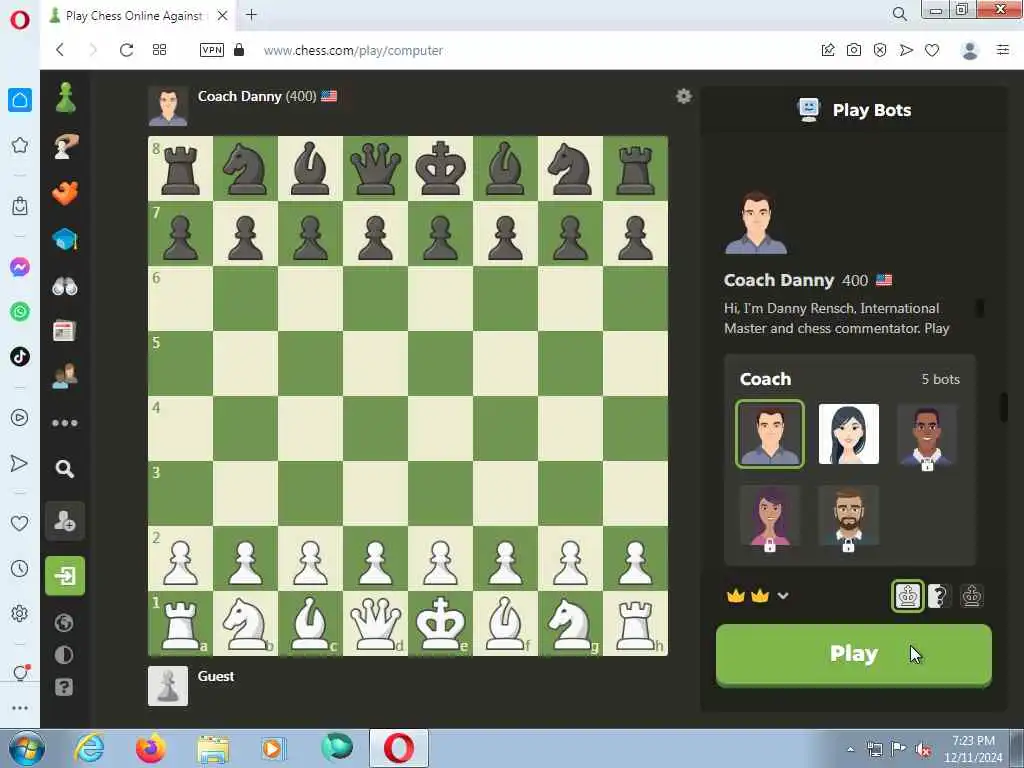The height and width of the screenshot is (768, 1024).
Task: Click the address bar URL field
Action: 353,50
